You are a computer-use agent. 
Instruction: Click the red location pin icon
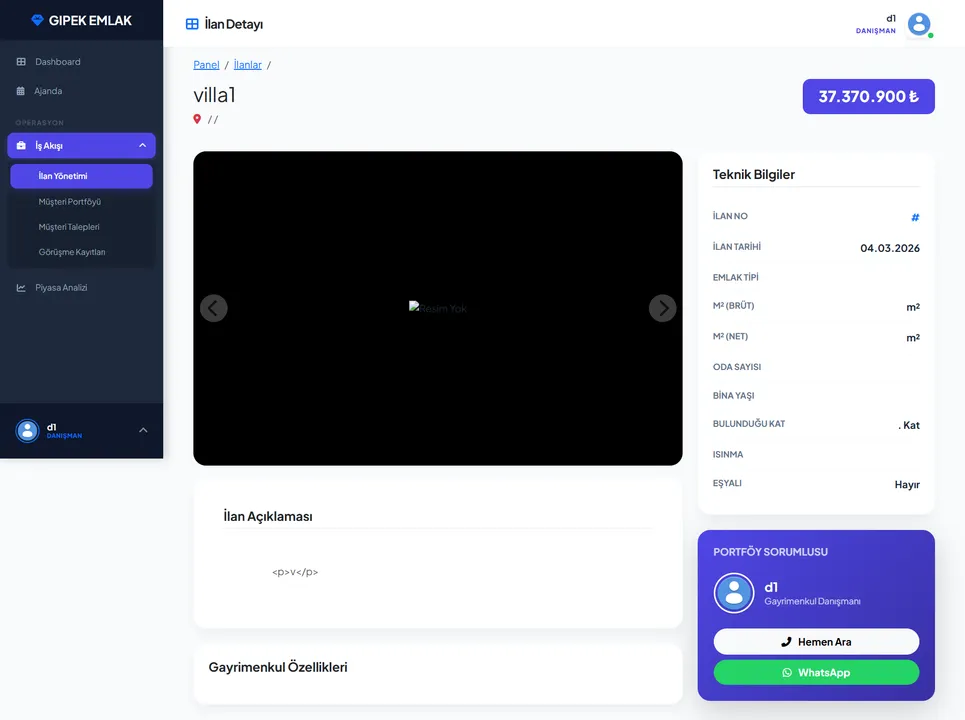point(197,119)
